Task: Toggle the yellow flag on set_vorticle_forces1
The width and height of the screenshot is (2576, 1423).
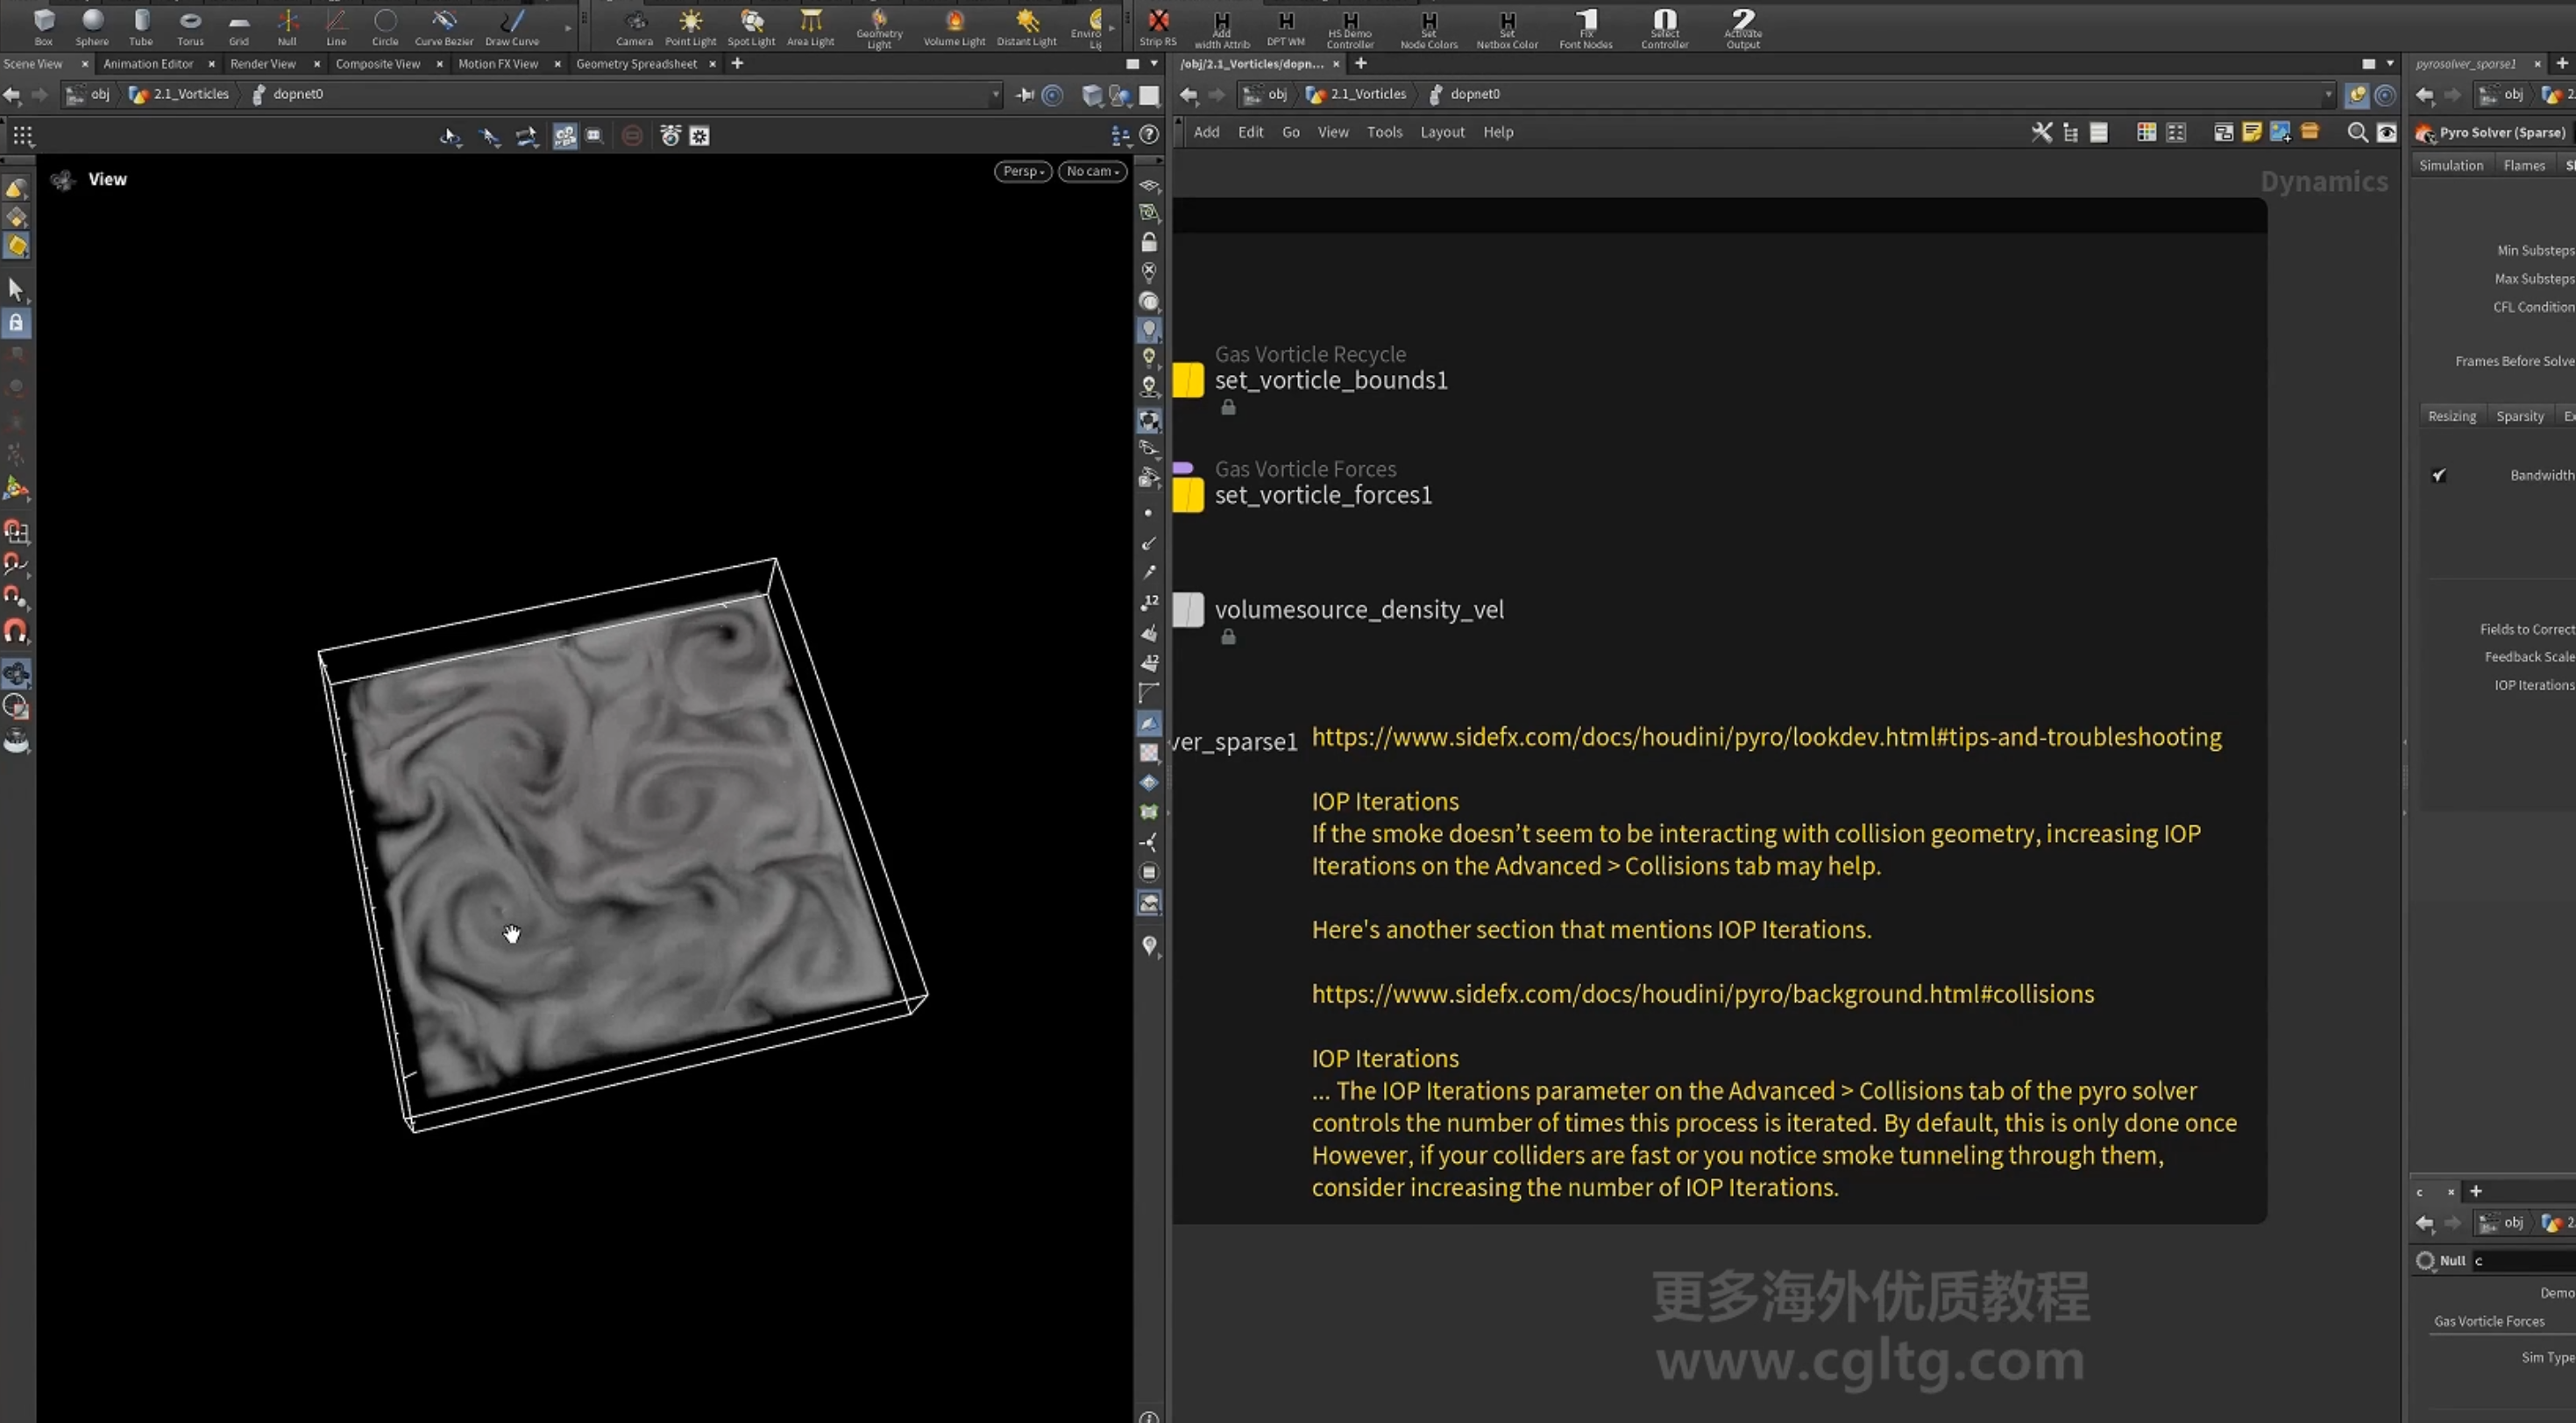Action: (1188, 495)
